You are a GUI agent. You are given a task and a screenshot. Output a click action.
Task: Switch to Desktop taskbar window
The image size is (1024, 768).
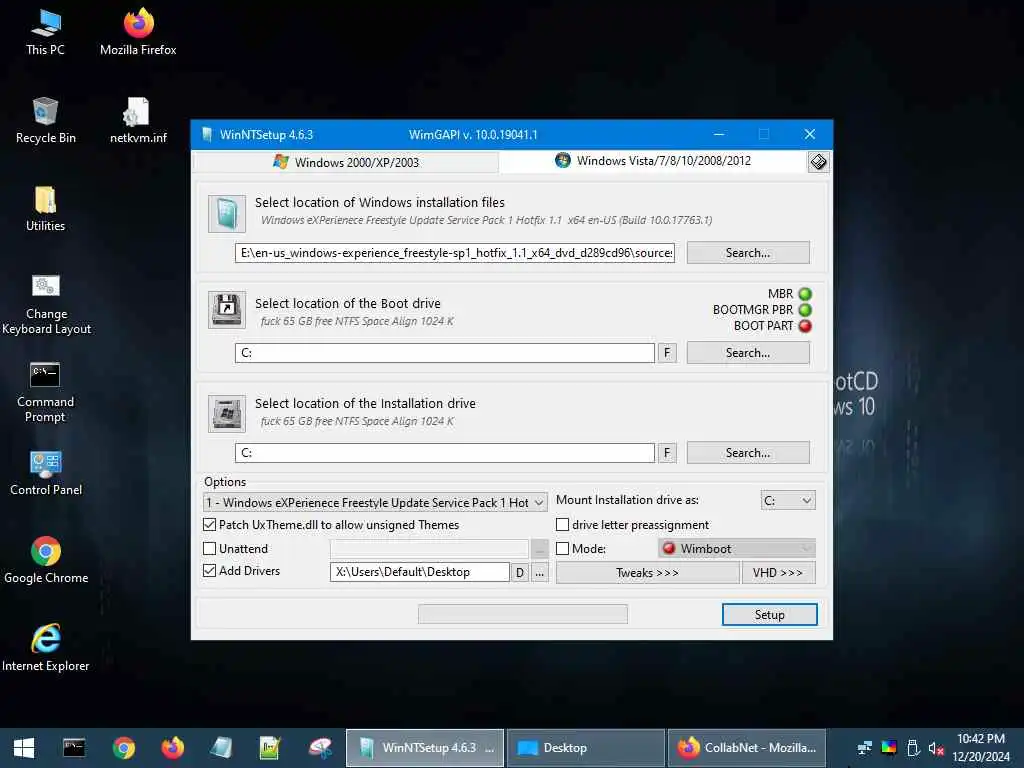click(x=586, y=748)
